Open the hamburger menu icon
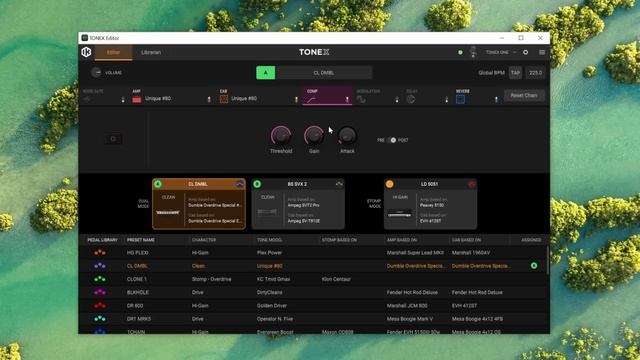The height and width of the screenshot is (360, 640). (x=542, y=52)
